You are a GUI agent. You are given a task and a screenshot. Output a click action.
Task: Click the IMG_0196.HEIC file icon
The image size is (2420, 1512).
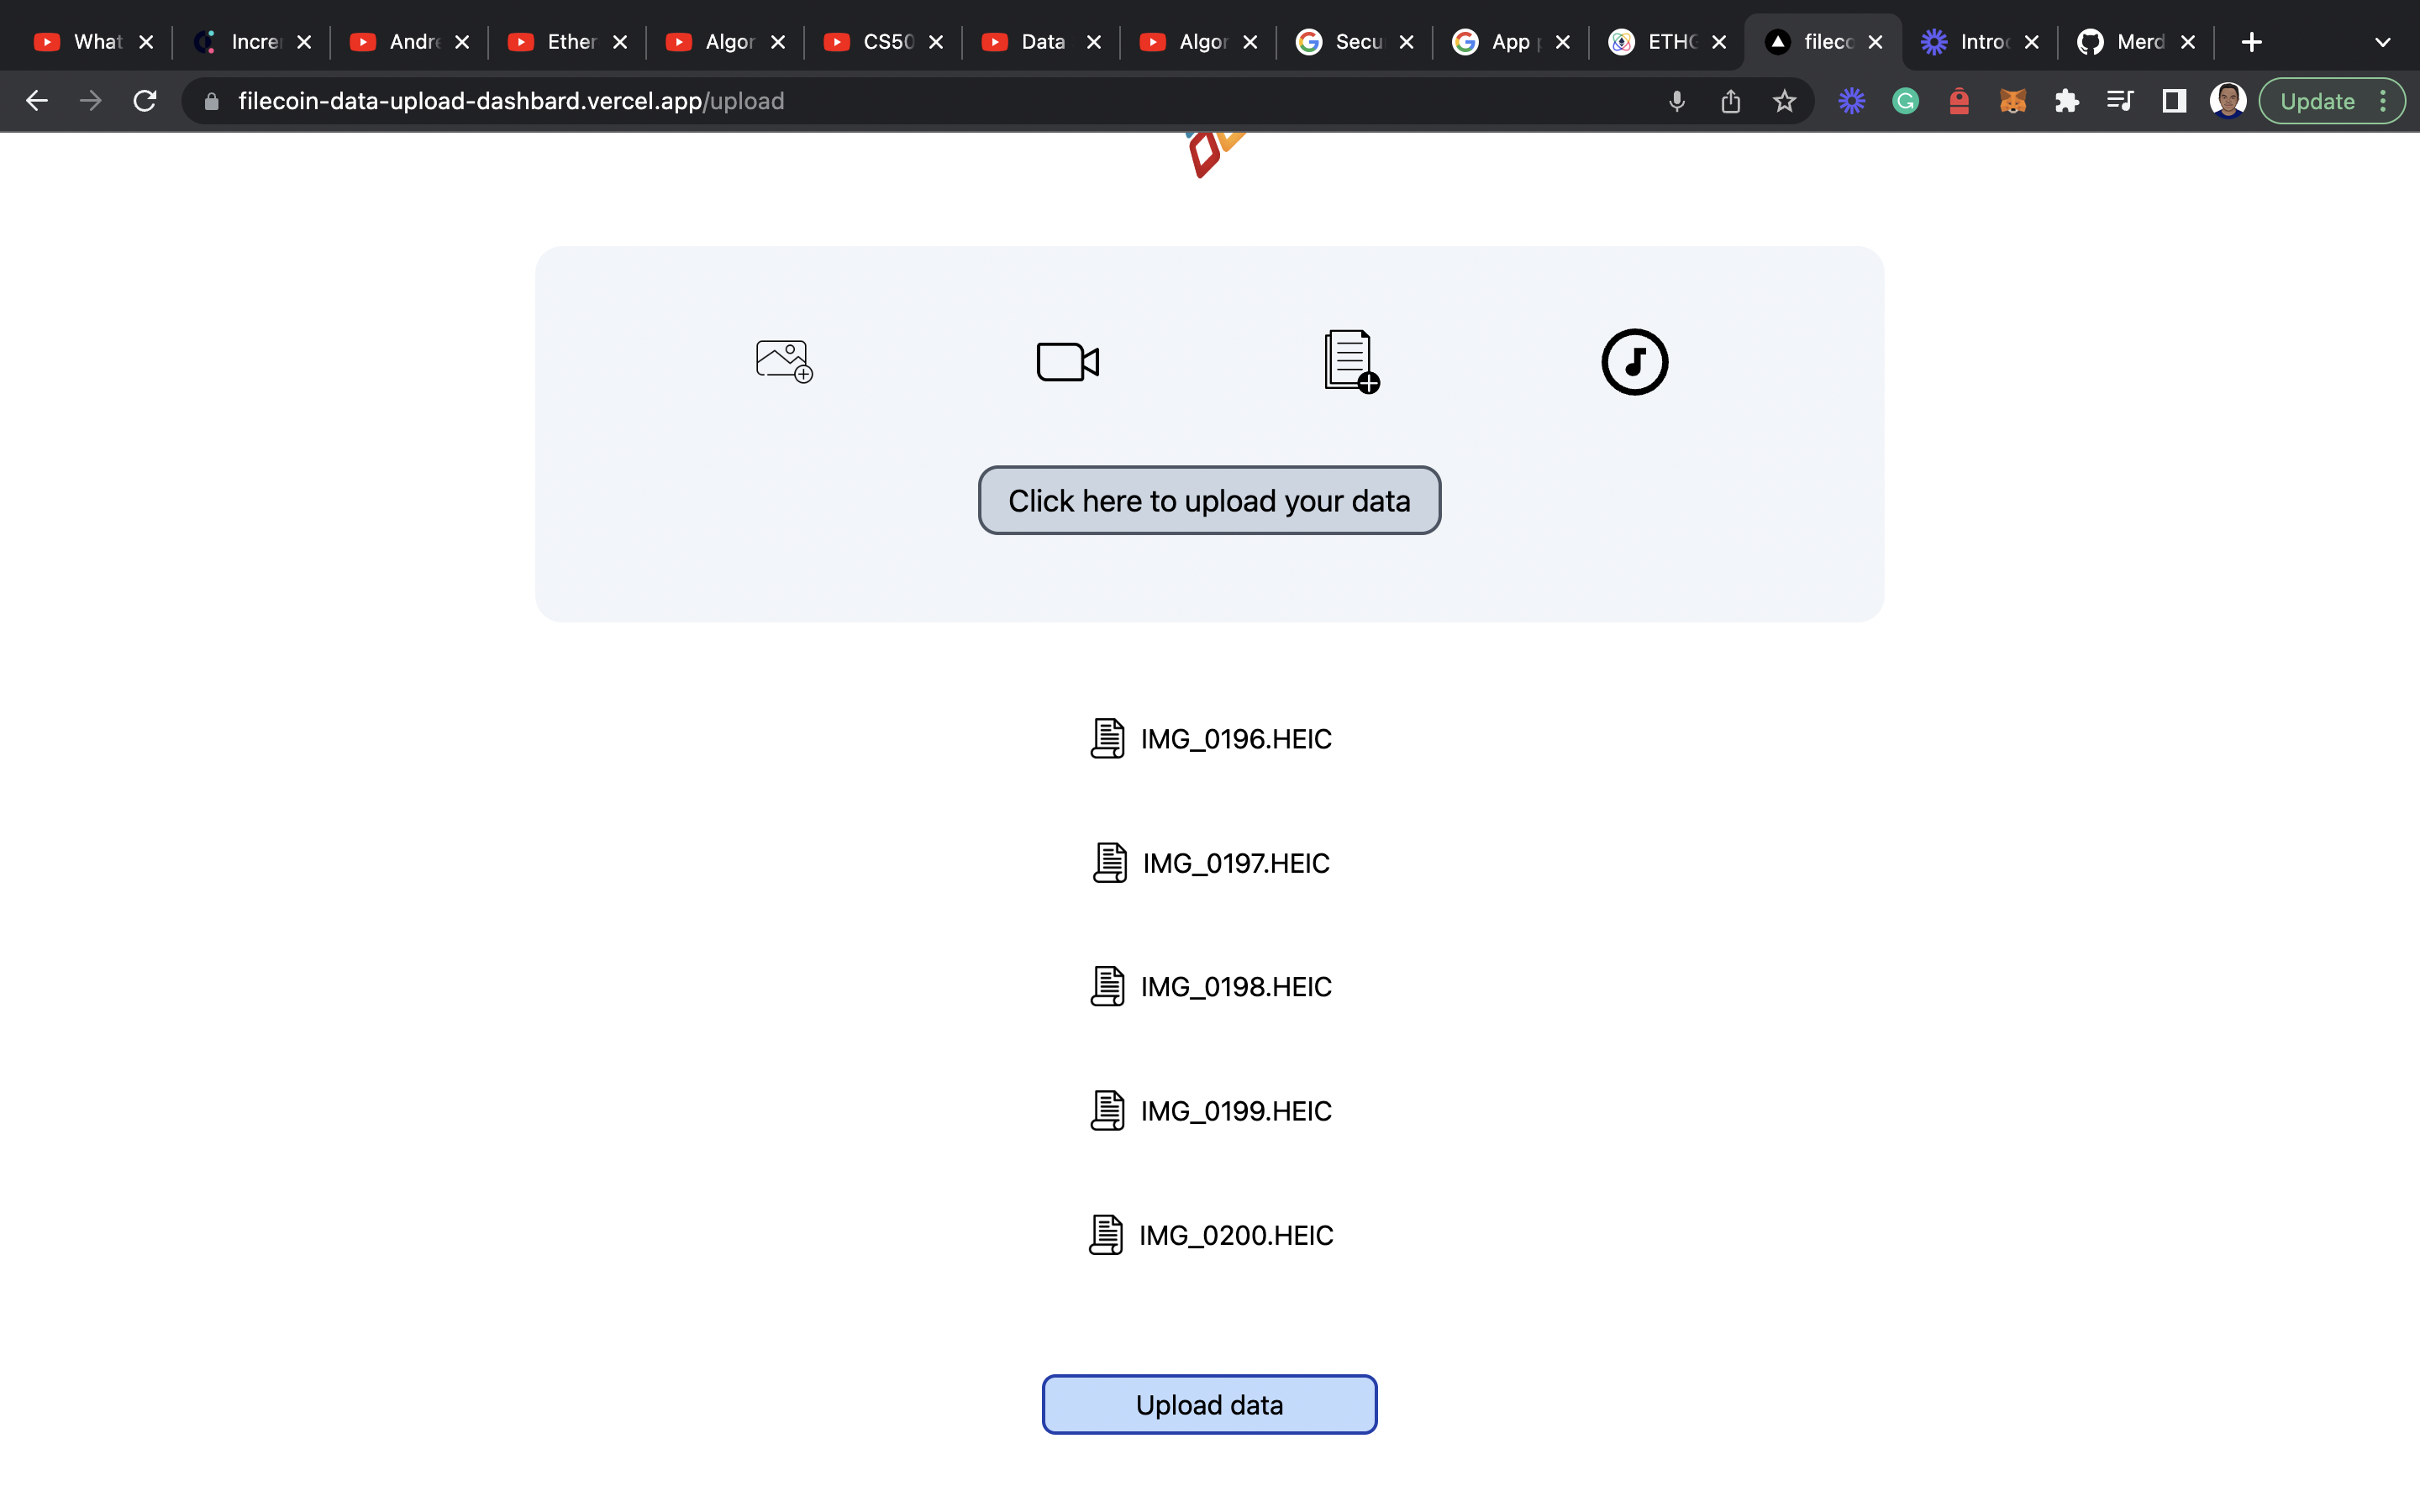pyautogui.click(x=1105, y=738)
